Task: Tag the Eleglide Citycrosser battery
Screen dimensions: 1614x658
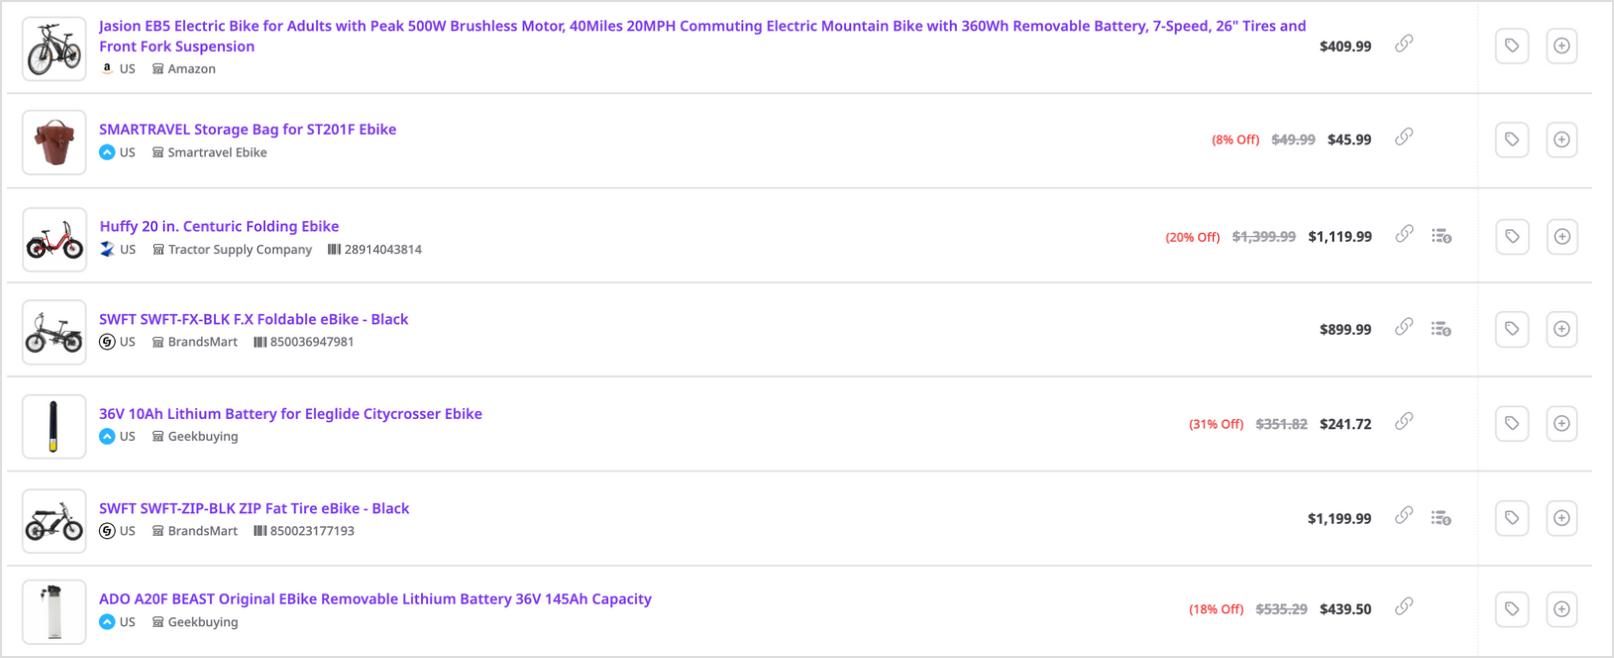Action: tap(1512, 423)
